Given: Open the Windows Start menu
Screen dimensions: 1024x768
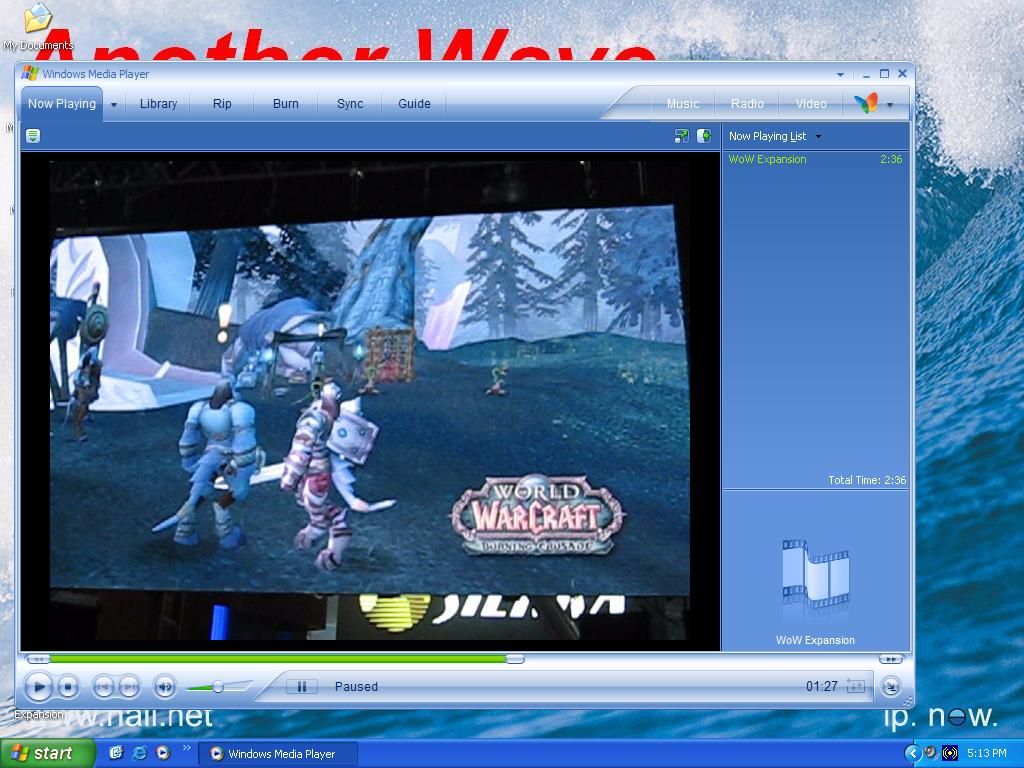Looking at the screenshot, I should point(47,753).
